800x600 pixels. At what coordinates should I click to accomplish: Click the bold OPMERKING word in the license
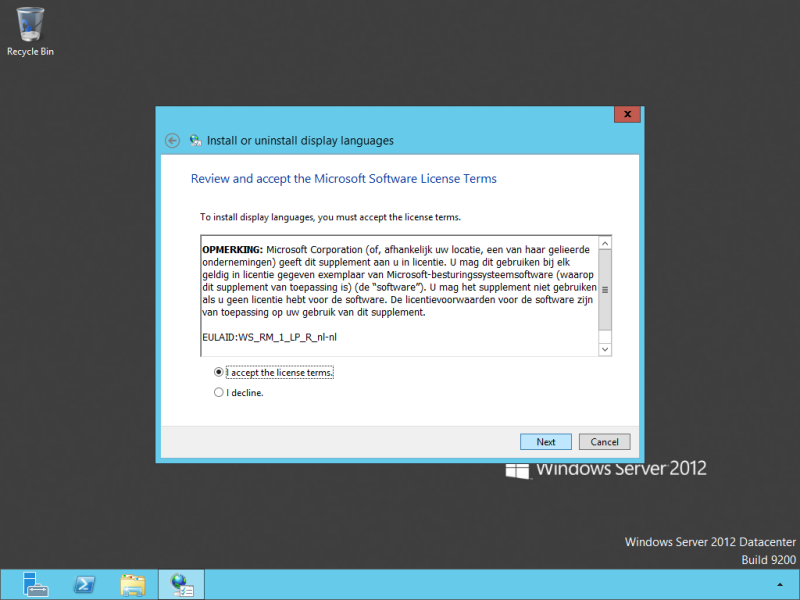point(233,249)
